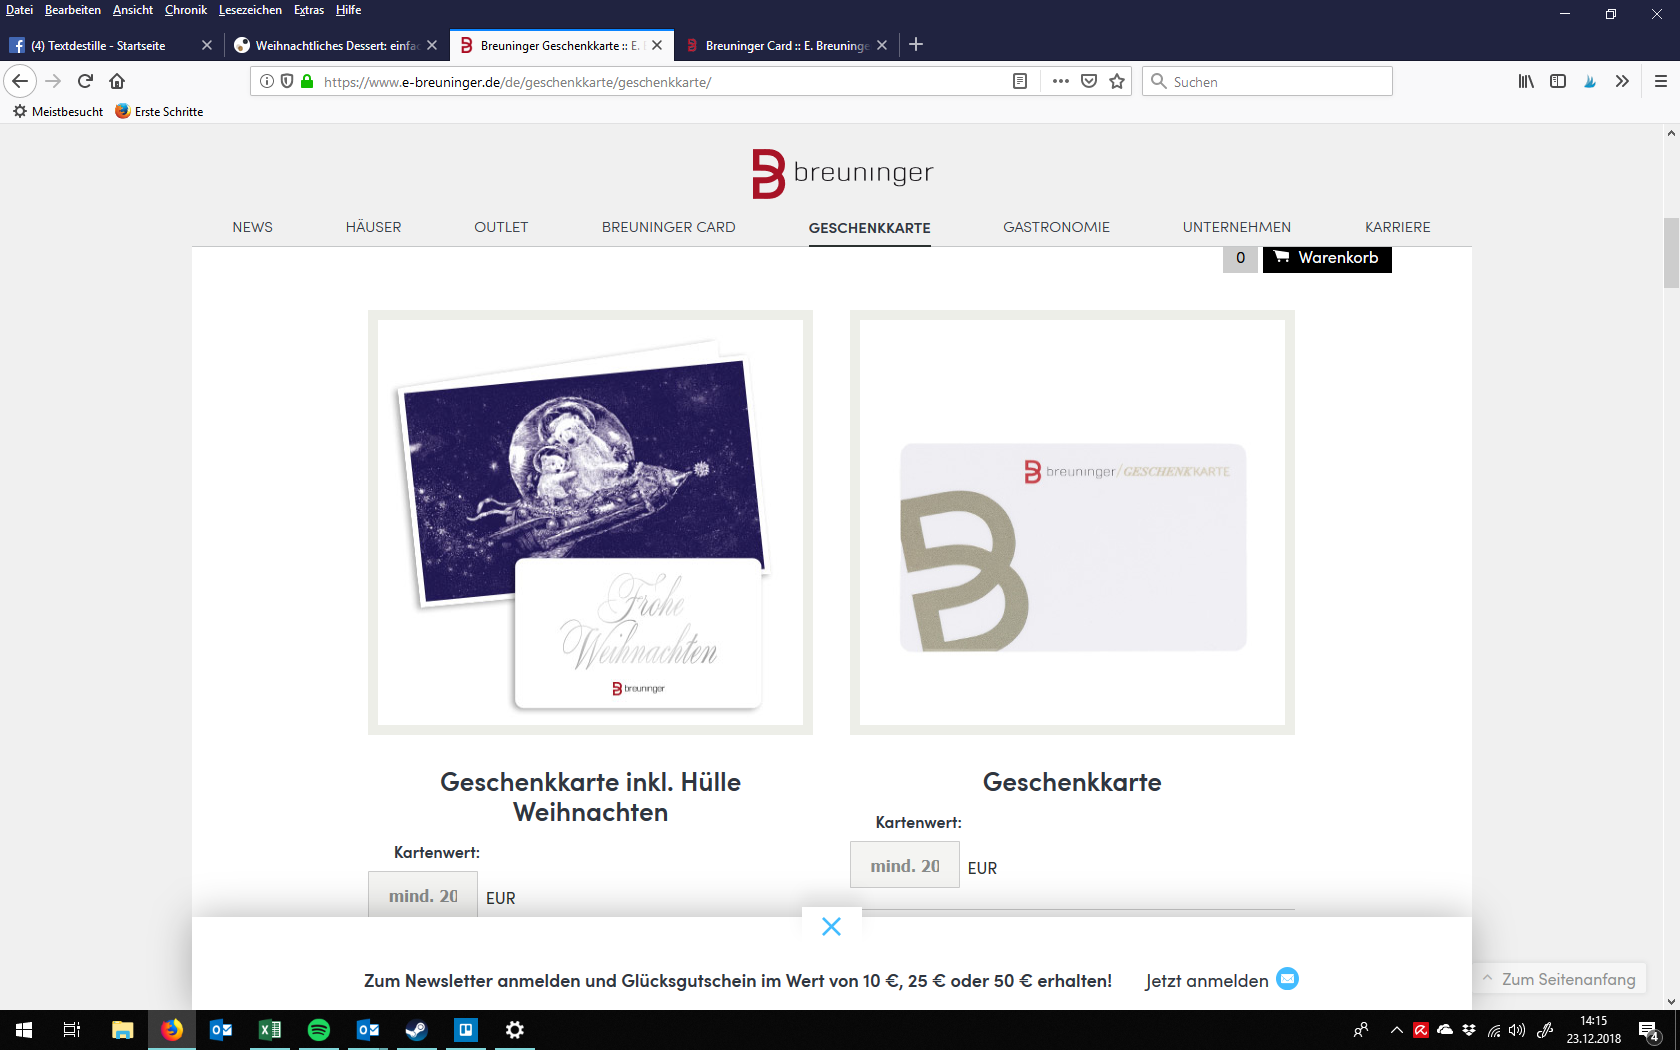The image size is (1680, 1050).
Task: Open UNTERNEHMEN page
Action: 1236,227
